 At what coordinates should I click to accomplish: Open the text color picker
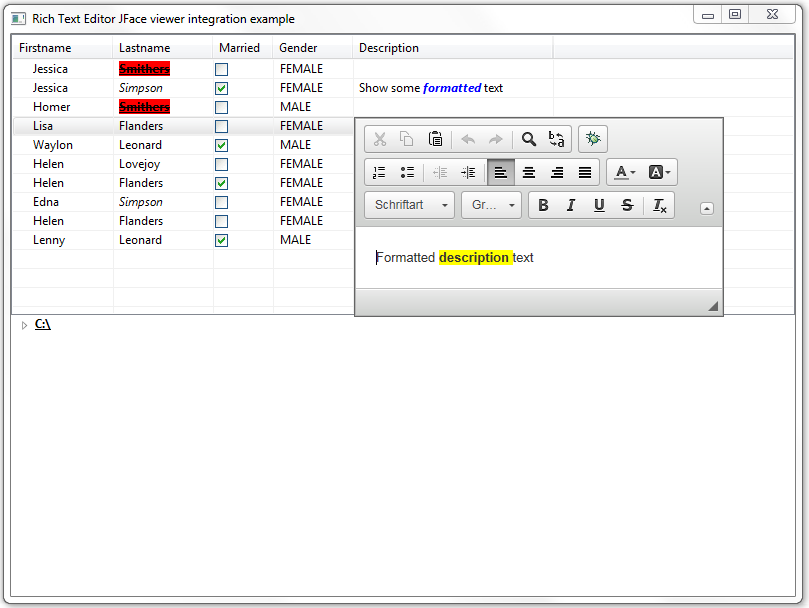click(625, 172)
